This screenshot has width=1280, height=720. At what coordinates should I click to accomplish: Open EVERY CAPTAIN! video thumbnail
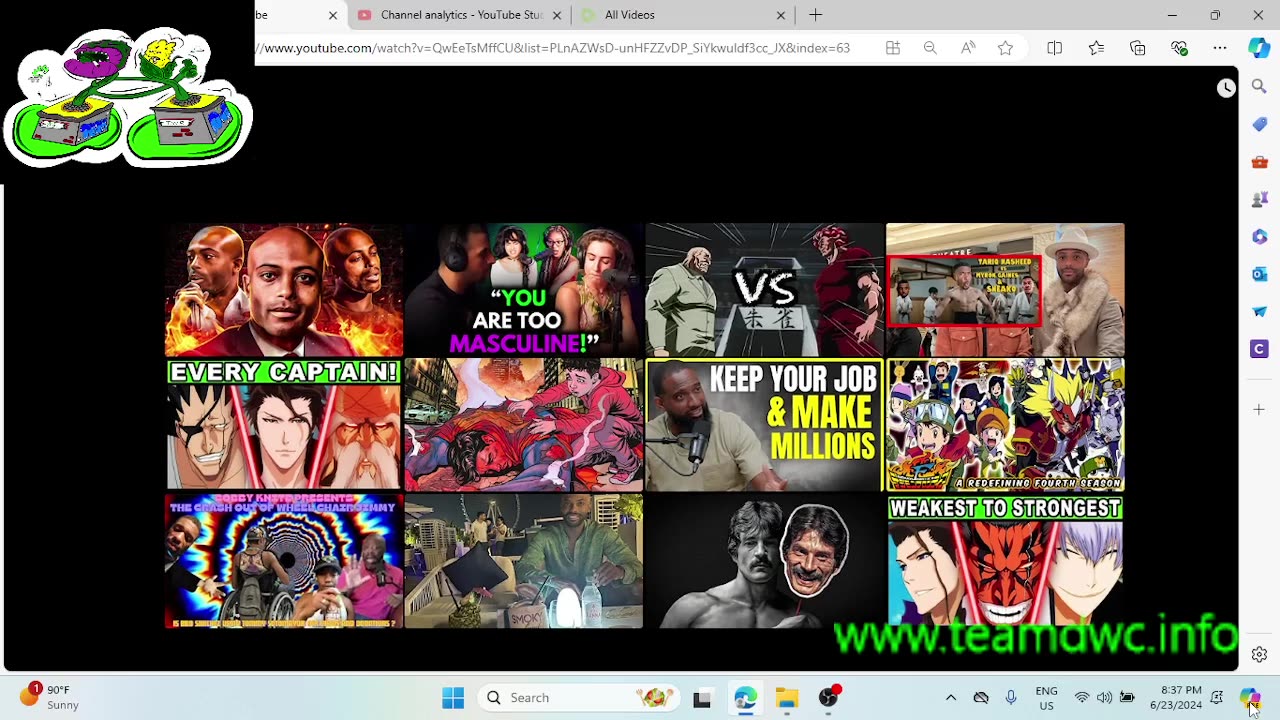(x=284, y=425)
